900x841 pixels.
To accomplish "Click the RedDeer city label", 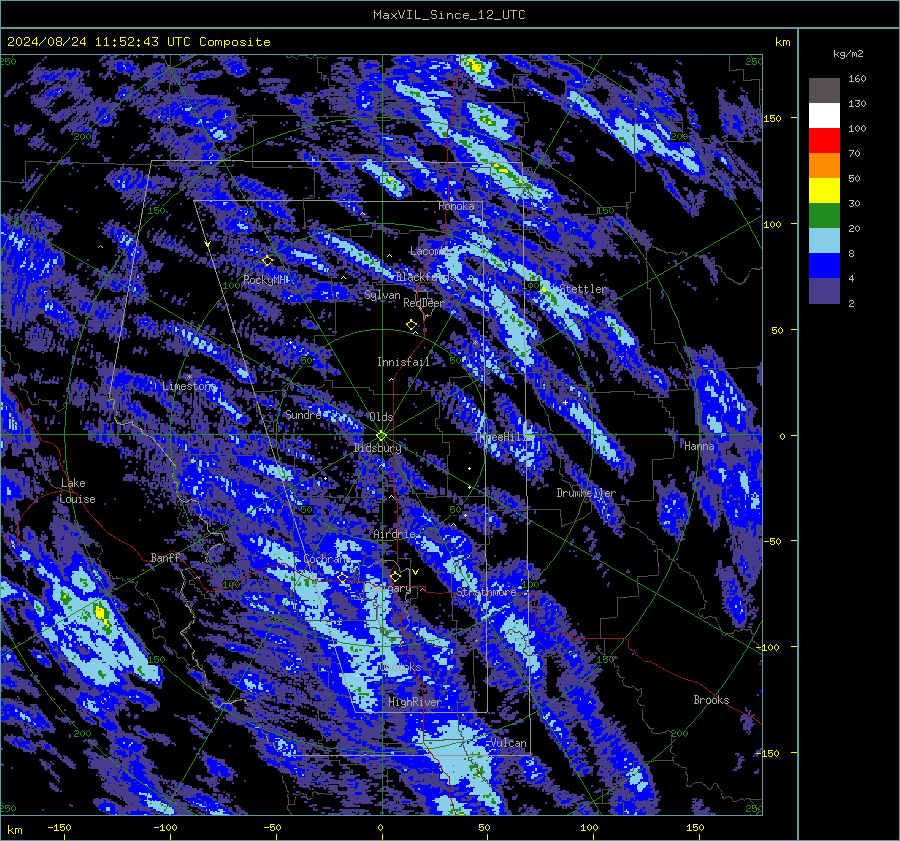I will pyautogui.click(x=424, y=303).
